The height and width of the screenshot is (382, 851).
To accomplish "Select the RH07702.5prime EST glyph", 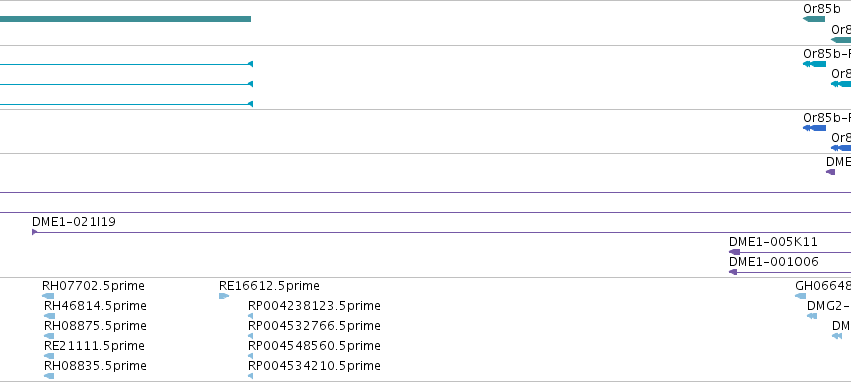I will pos(48,296).
